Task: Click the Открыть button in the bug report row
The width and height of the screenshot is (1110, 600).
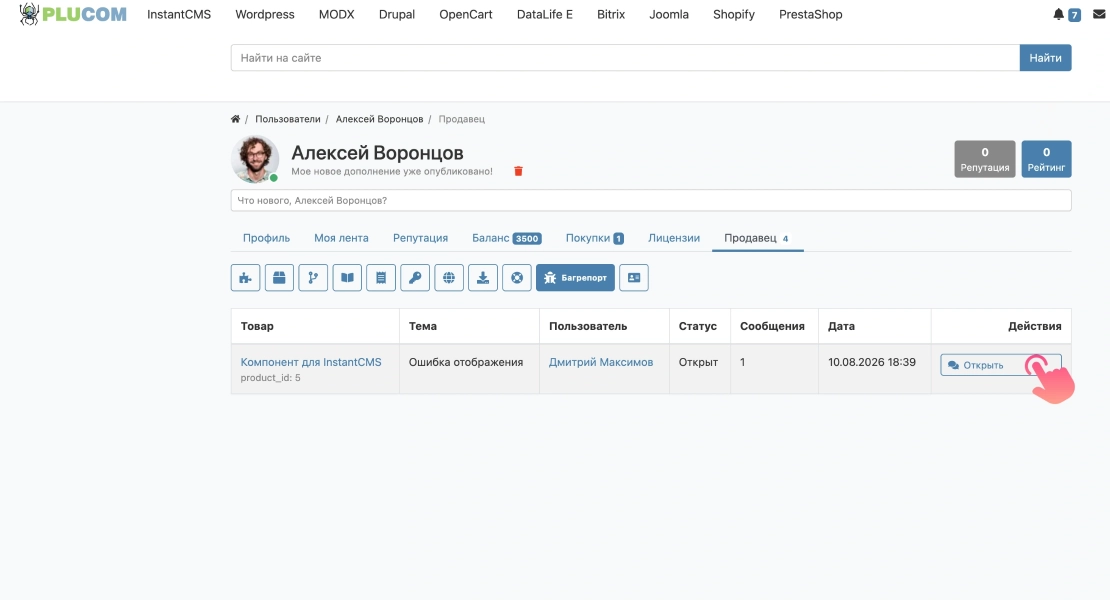Action: click(1000, 365)
